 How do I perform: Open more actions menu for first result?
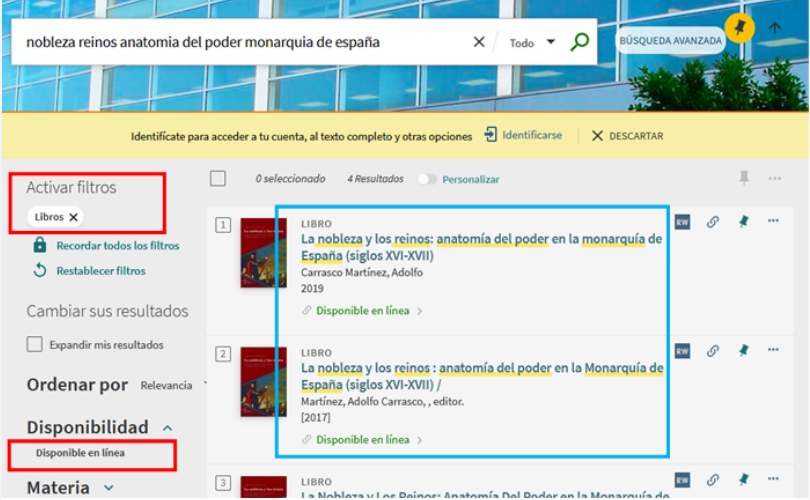tap(773, 222)
